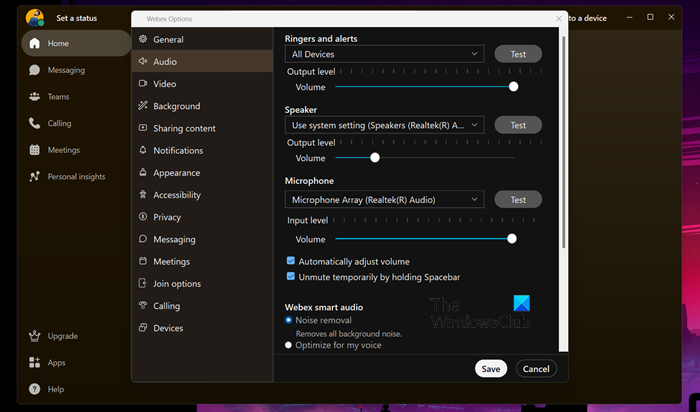Click Set a status text
The height and width of the screenshot is (412, 700).
[x=76, y=18]
